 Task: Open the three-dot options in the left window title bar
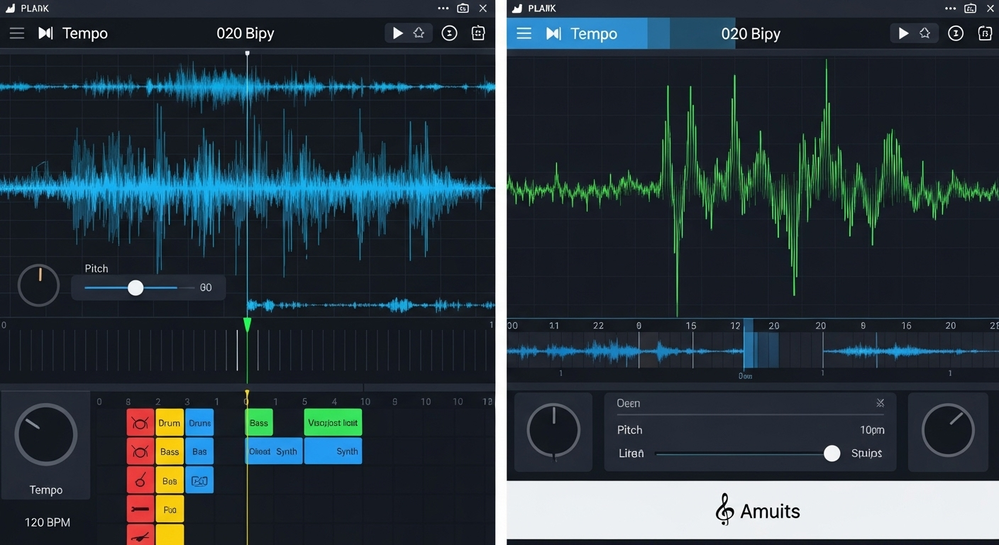[x=443, y=8]
